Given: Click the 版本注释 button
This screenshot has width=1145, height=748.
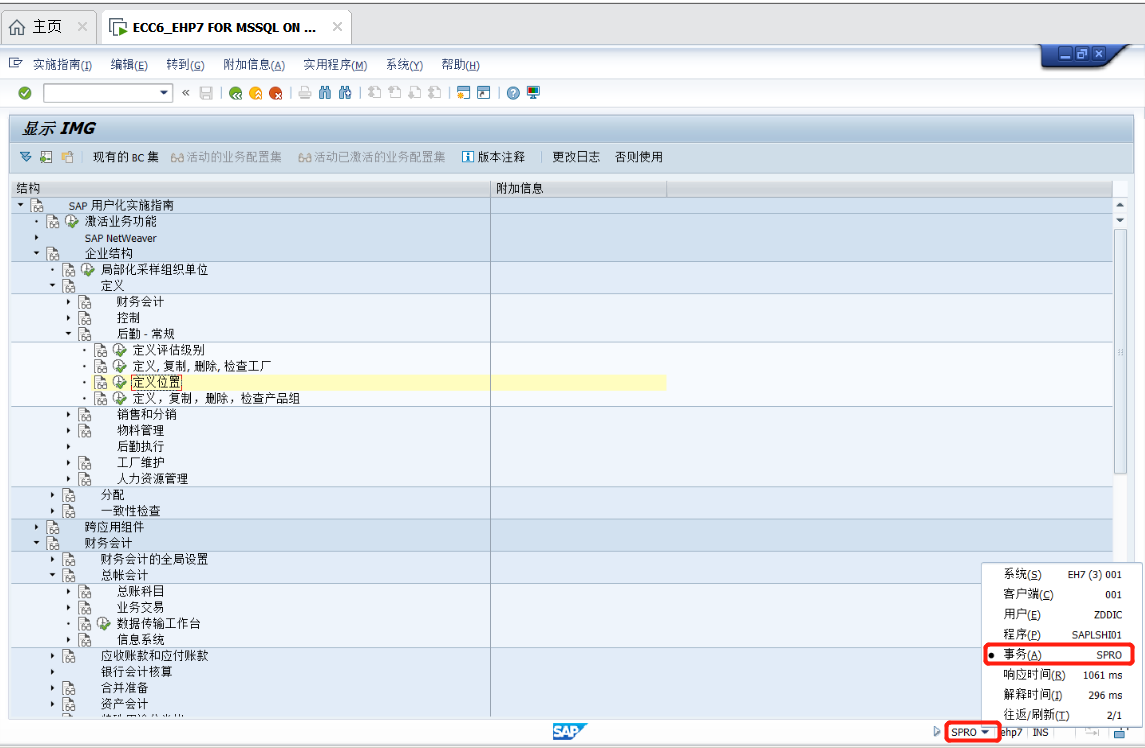Looking at the screenshot, I should point(494,157).
